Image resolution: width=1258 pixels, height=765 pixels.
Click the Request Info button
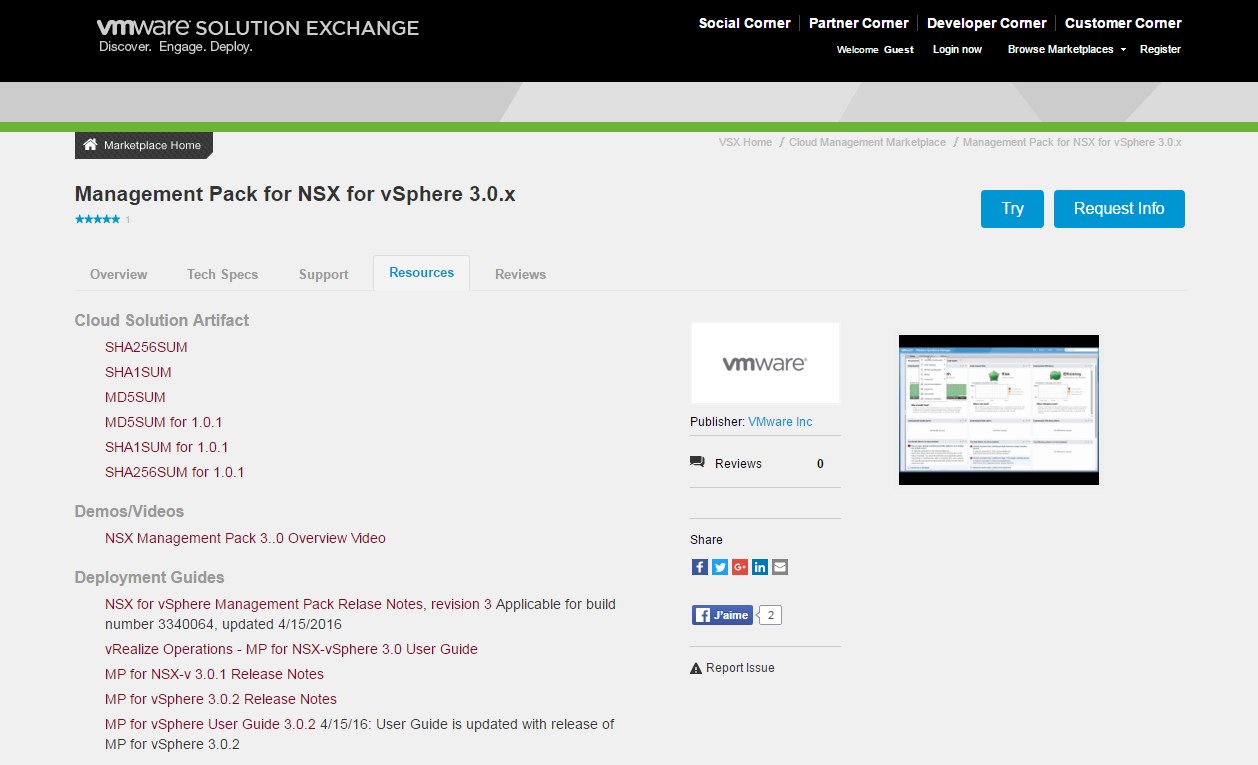pos(1118,209)
